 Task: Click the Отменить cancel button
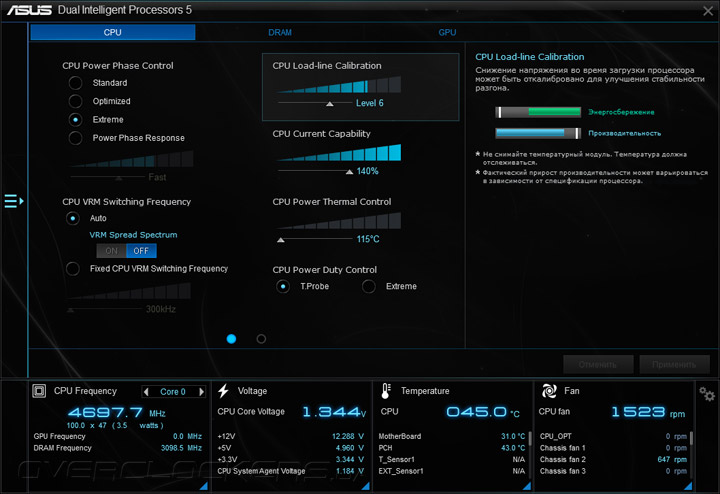tap(598, 365)
